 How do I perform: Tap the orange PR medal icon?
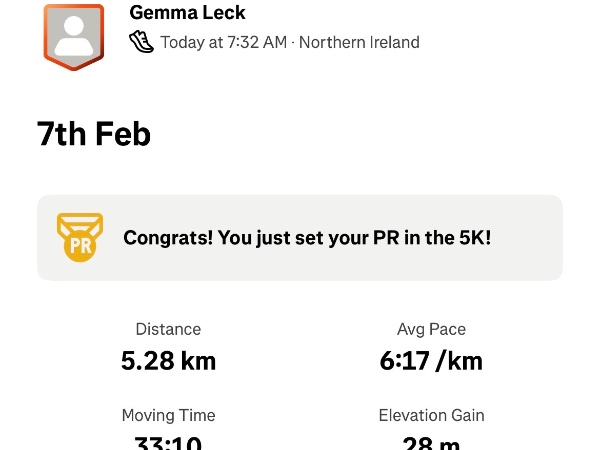tap(79, 238)
